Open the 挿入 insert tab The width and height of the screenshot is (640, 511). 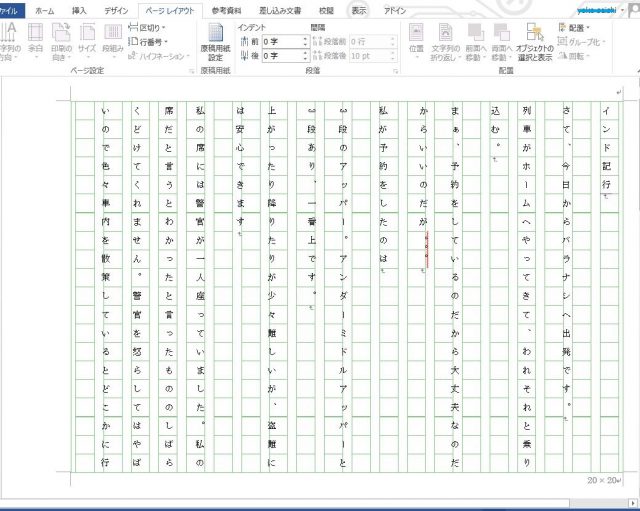pos(79,10)
